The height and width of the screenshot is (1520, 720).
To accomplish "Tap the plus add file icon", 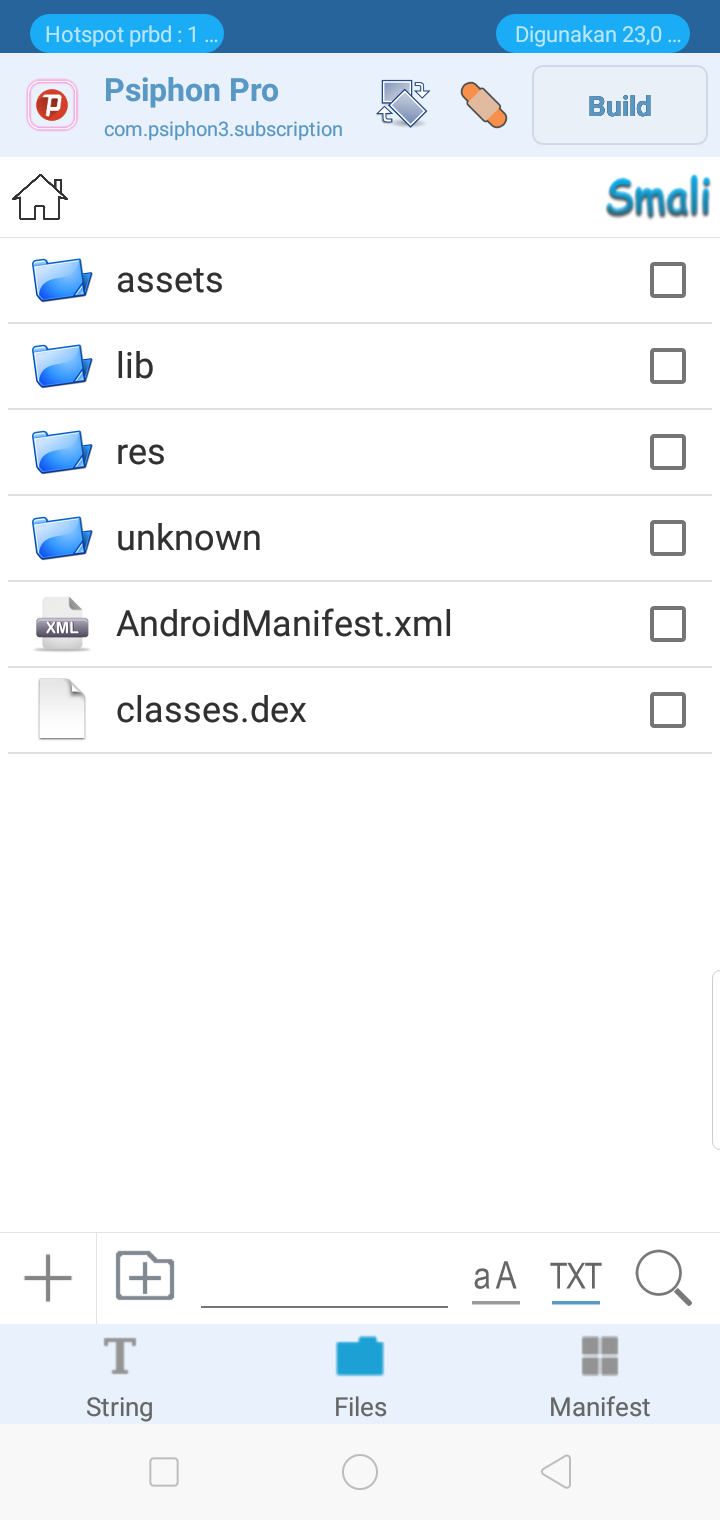I will [x=48, y=1278].
